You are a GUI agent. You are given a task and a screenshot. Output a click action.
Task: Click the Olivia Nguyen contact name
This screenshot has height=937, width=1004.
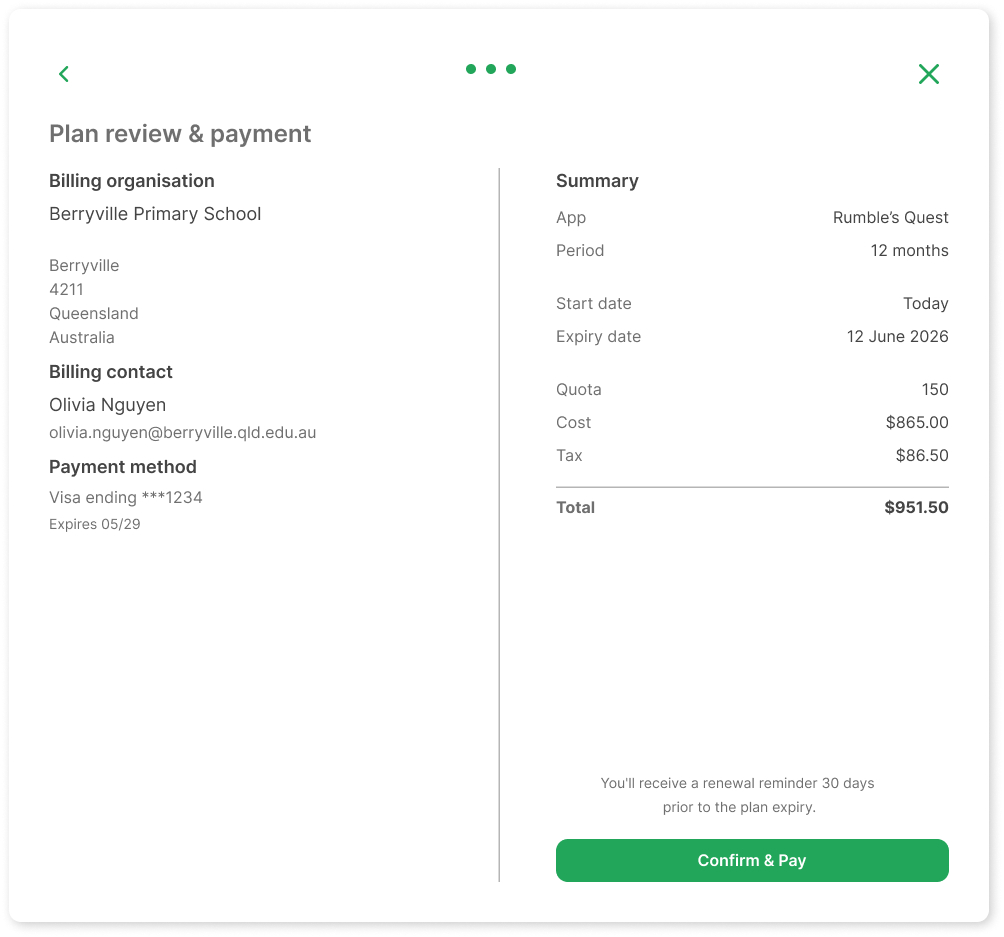pos(107,405)
